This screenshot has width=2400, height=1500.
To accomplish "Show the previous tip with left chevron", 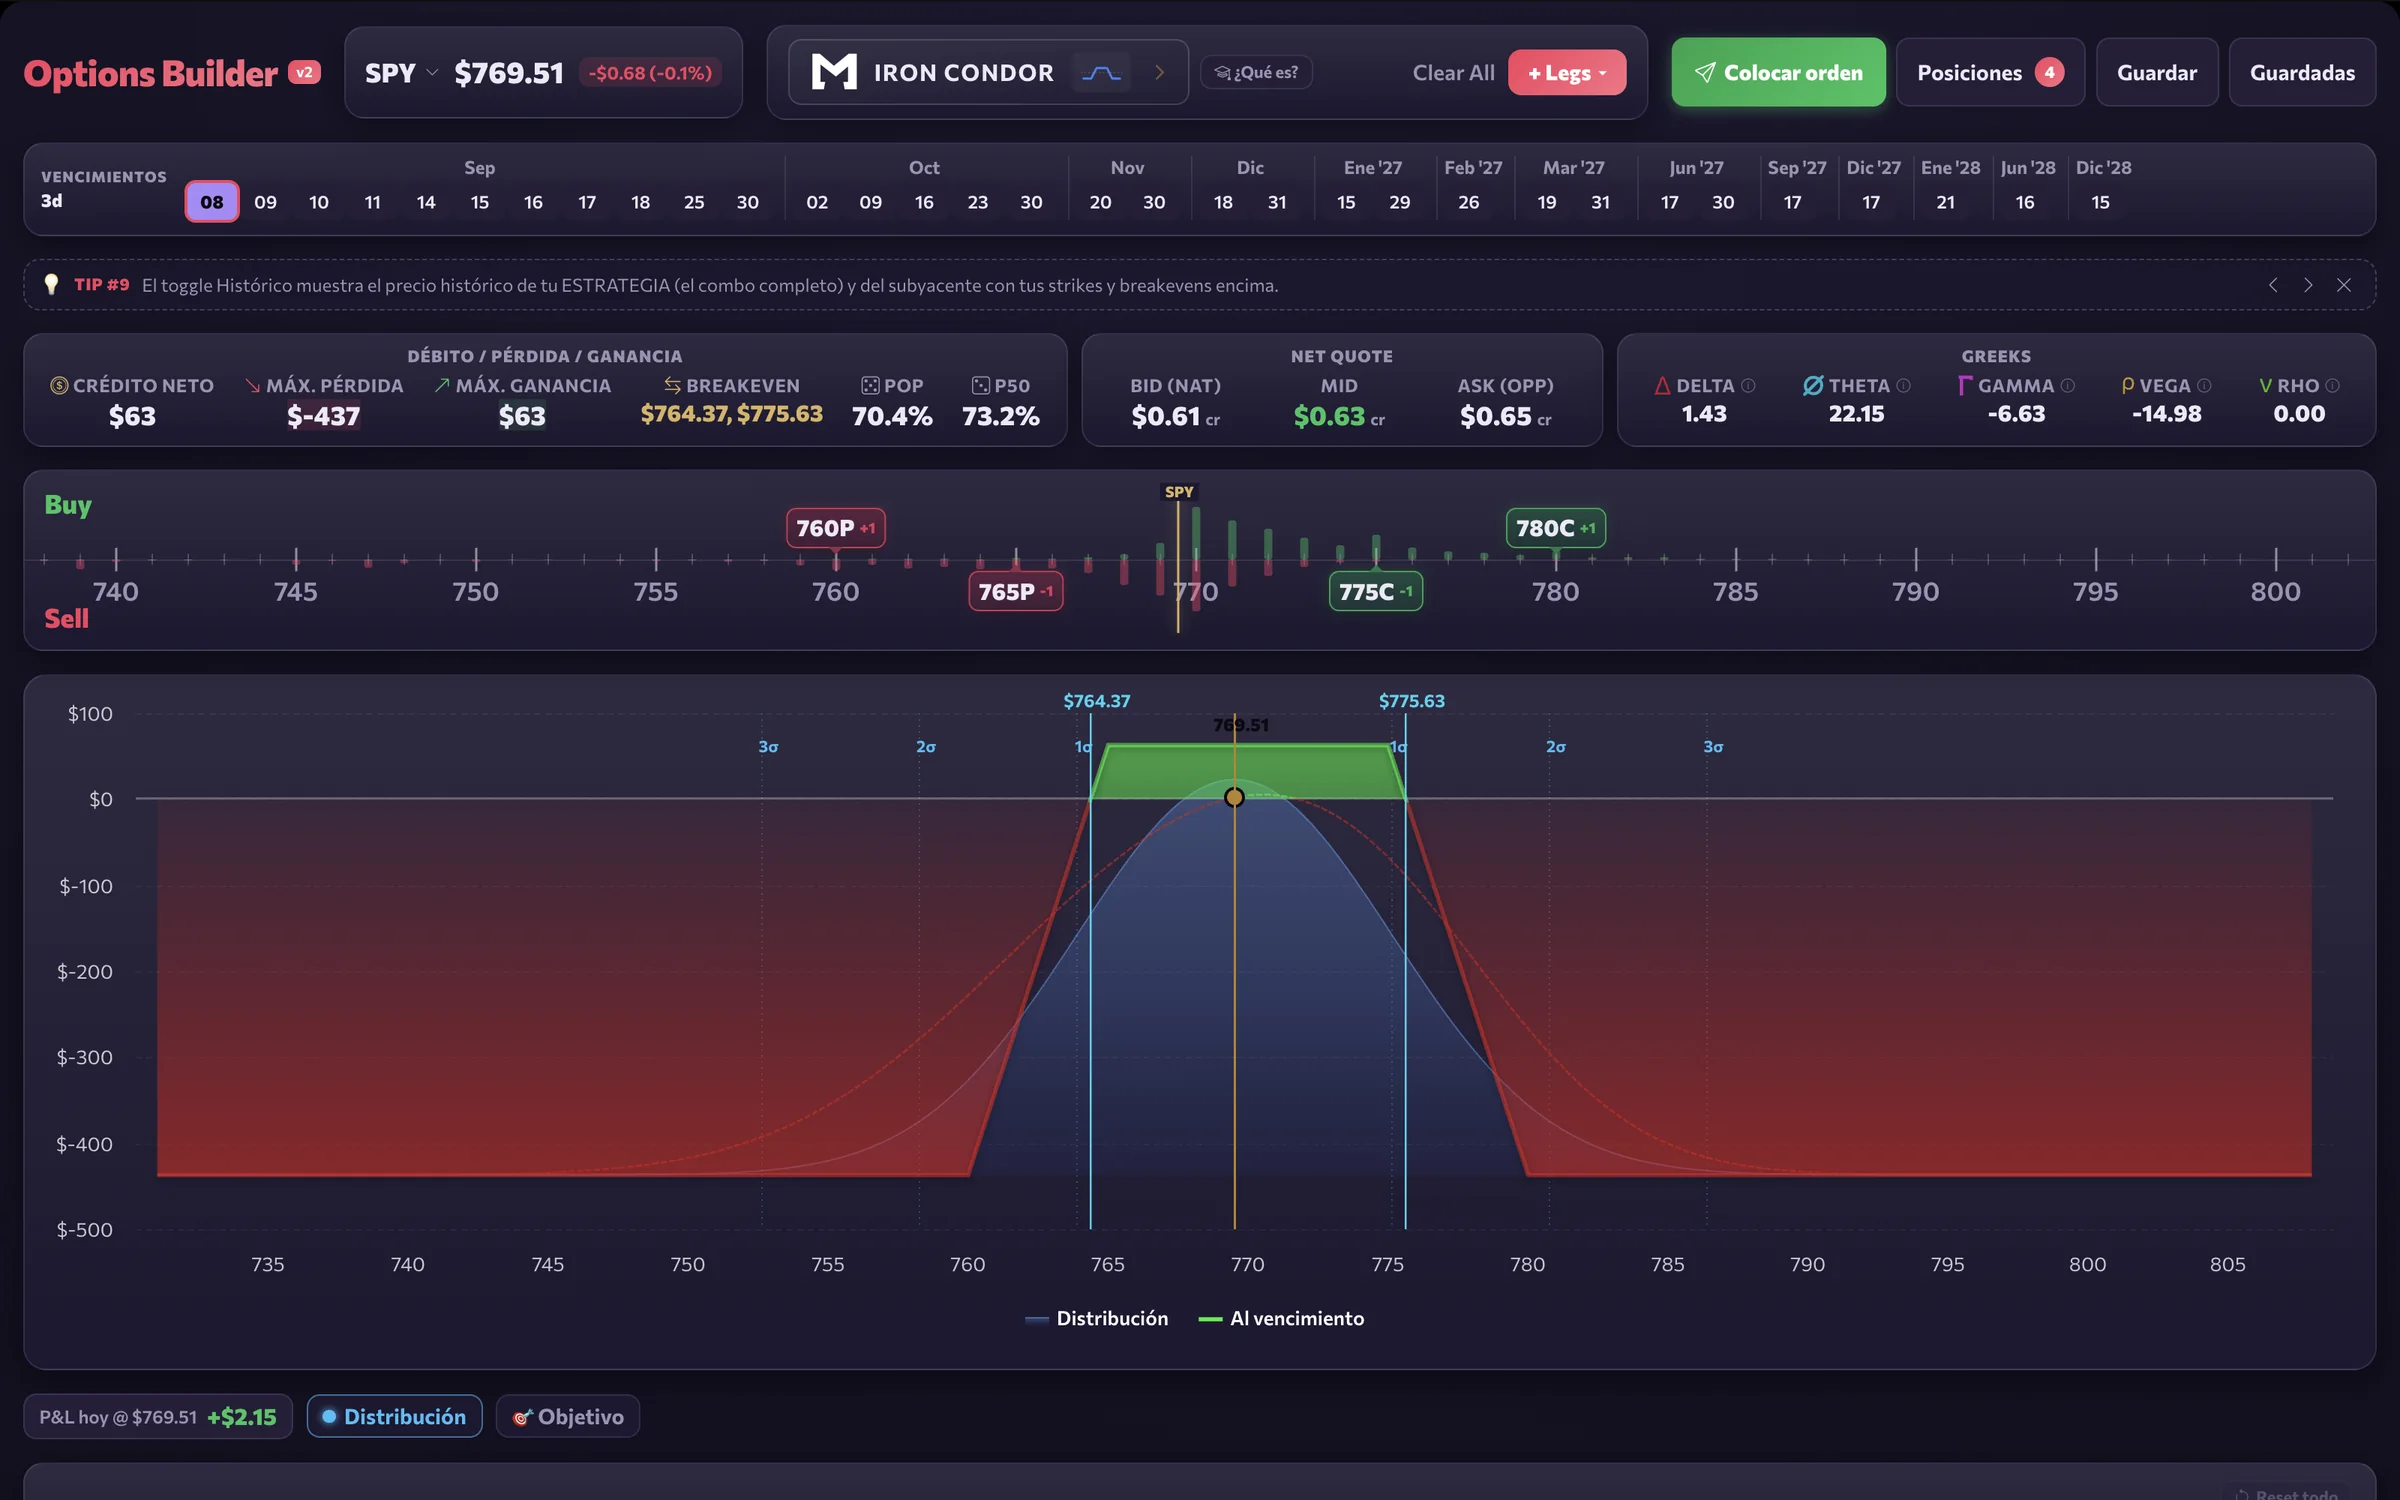I will pyautogui.click(x=2273, y=285).
